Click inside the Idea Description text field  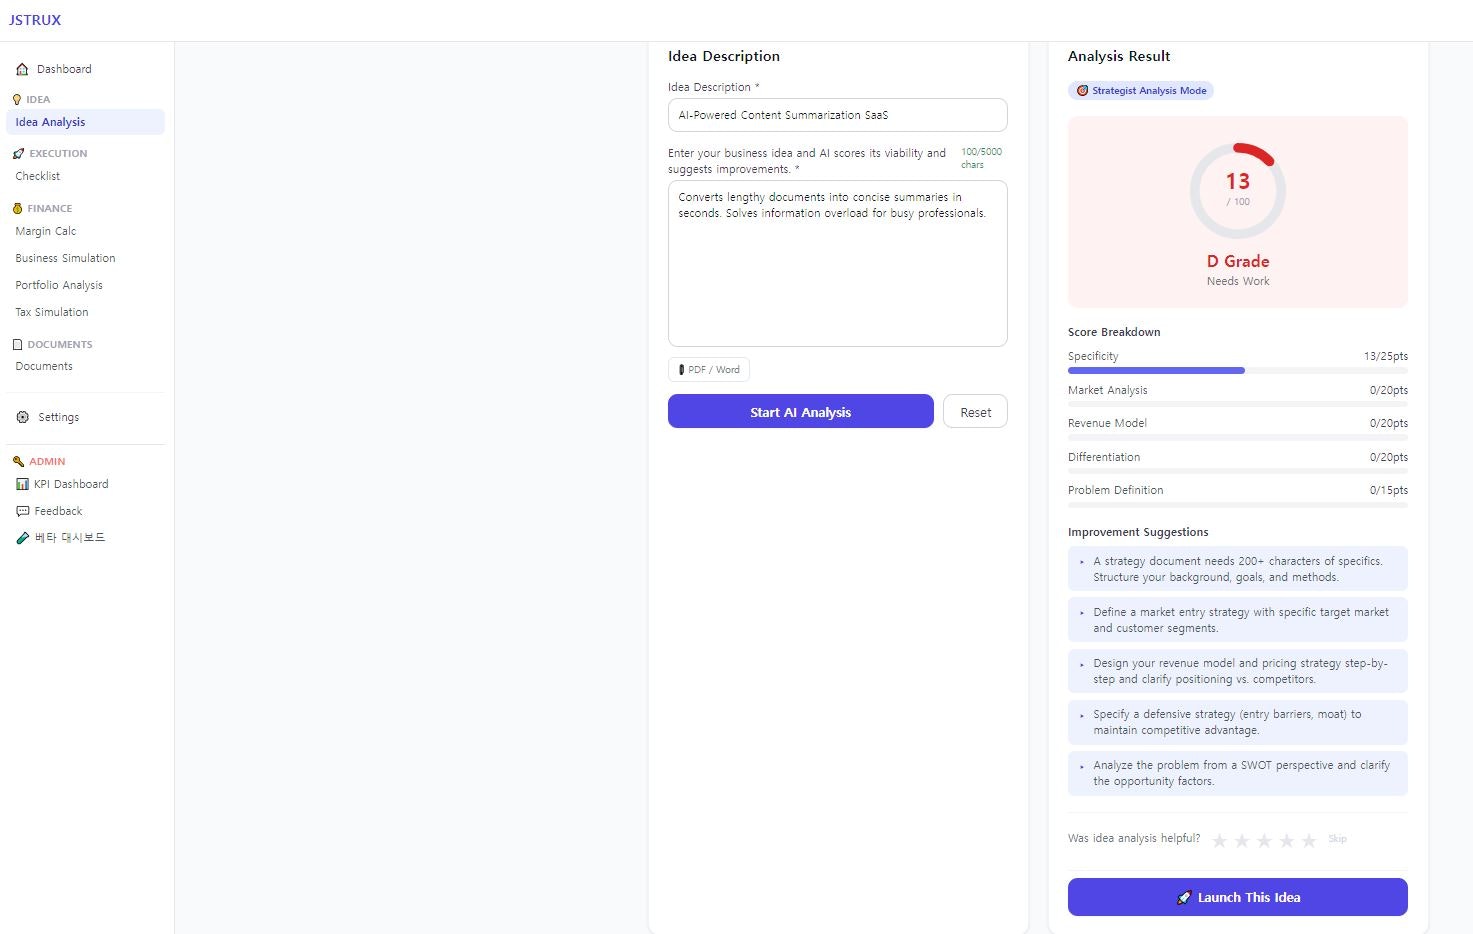[837, 115]
